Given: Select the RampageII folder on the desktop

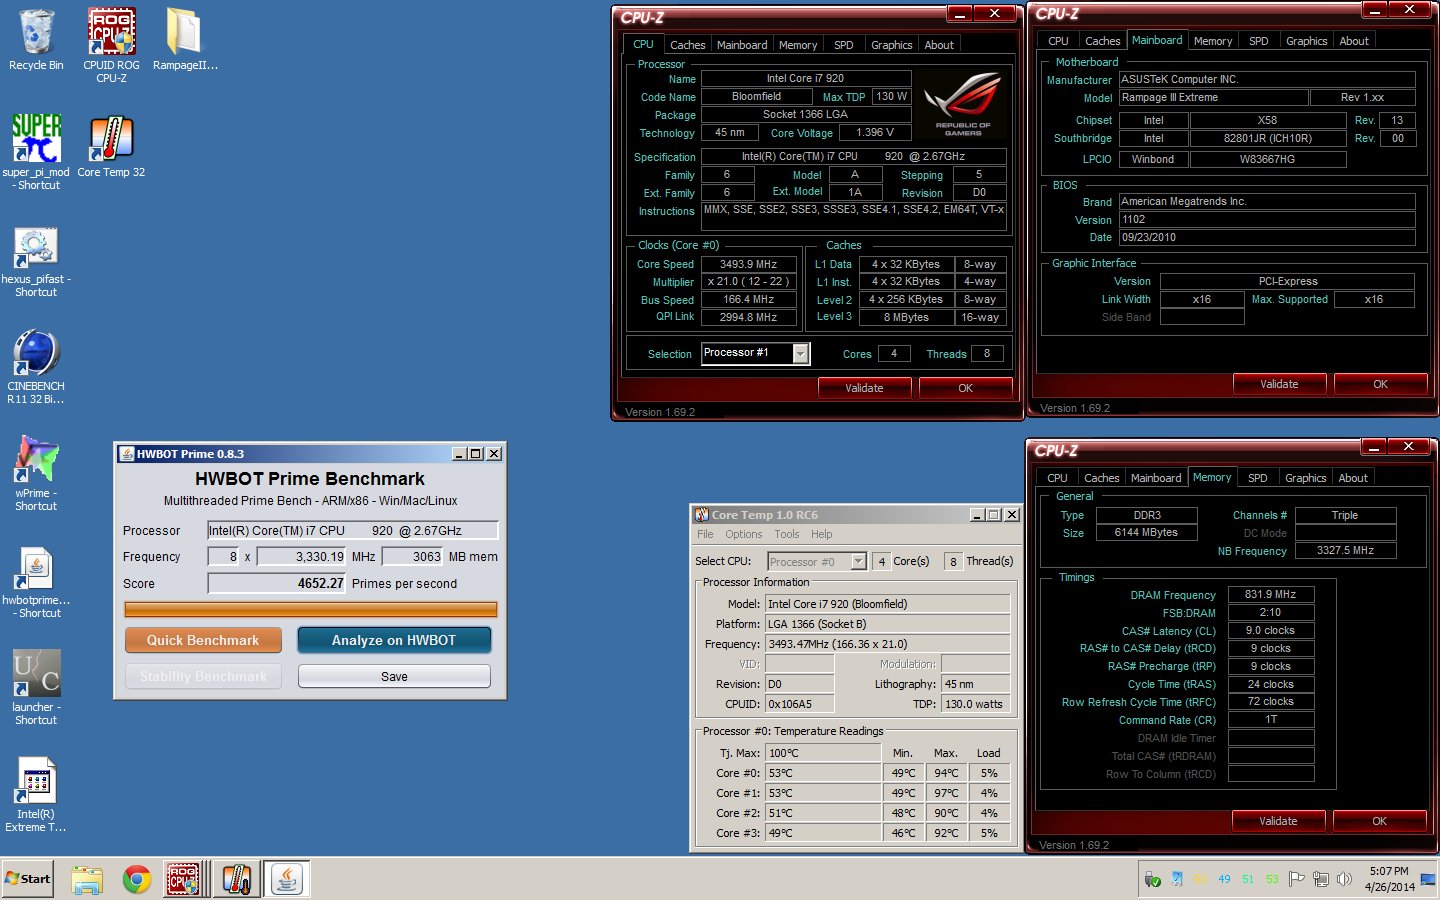Looking at the screenshot, I should [x=185, y=41].
